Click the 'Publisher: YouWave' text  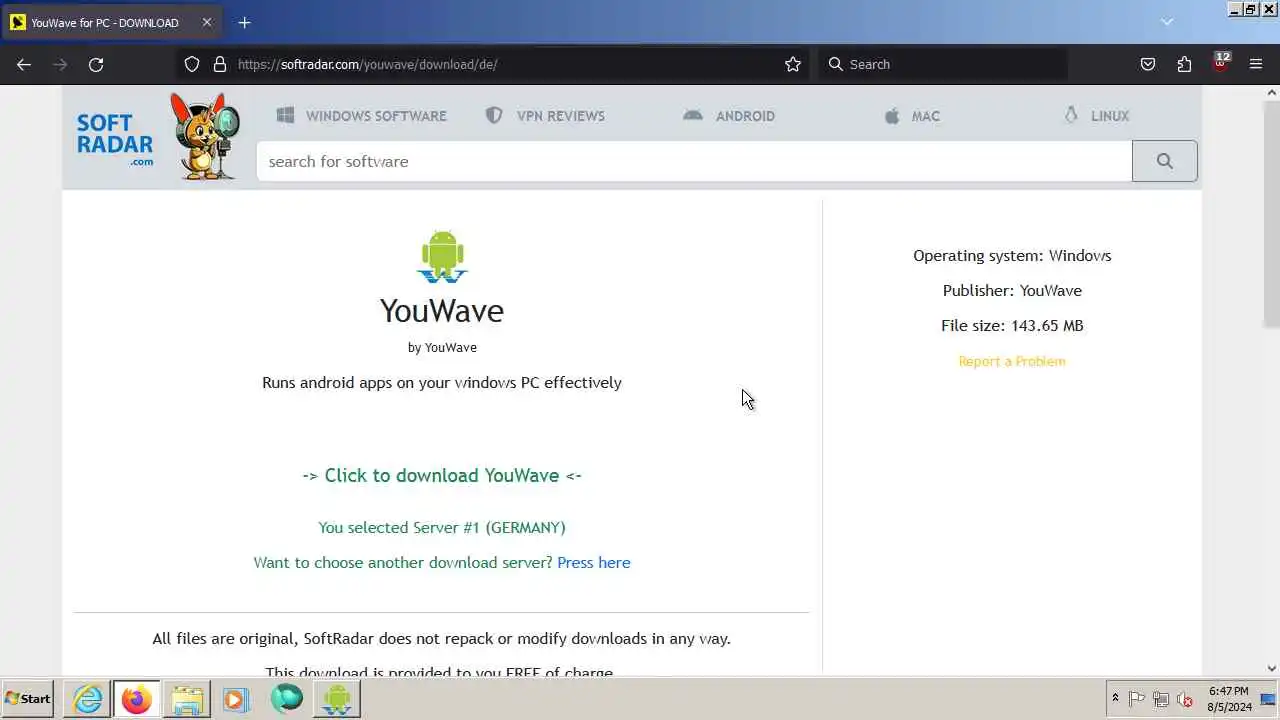[1012, 290]
